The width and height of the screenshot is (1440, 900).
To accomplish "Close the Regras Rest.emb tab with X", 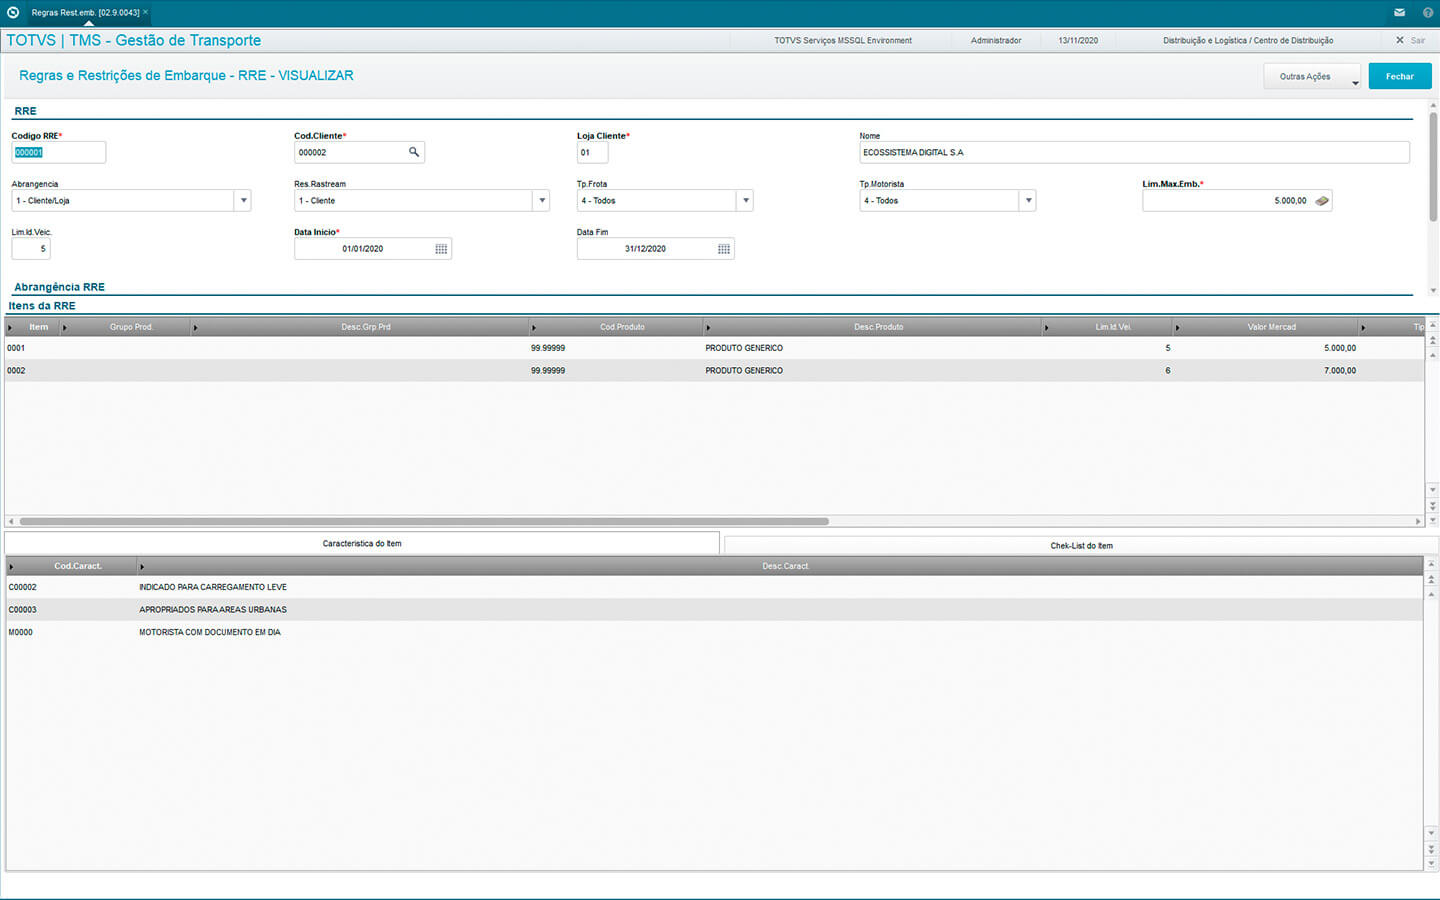I will [x=146, y=12].
